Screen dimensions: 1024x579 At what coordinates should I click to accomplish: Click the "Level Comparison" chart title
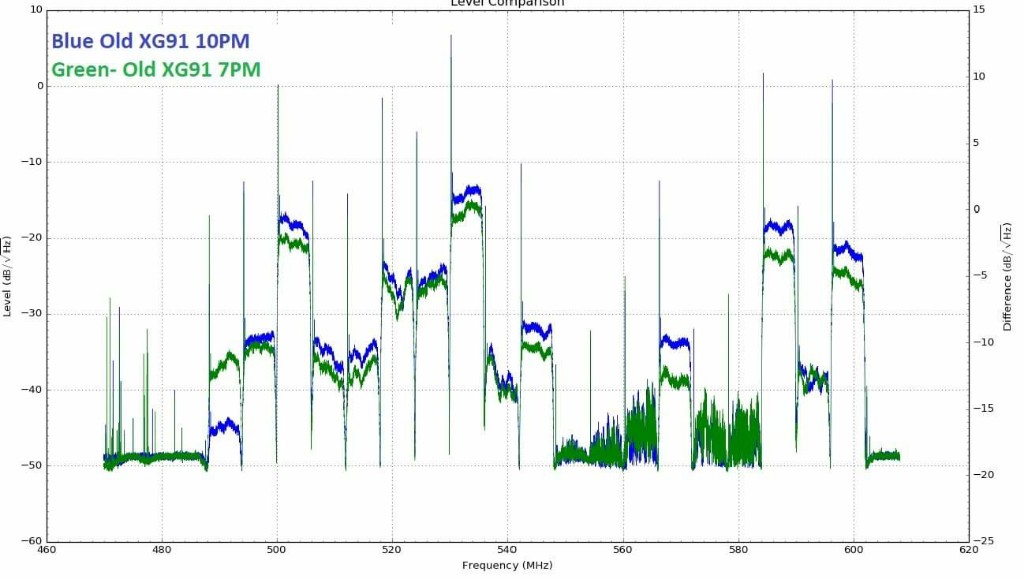(507, 3)
